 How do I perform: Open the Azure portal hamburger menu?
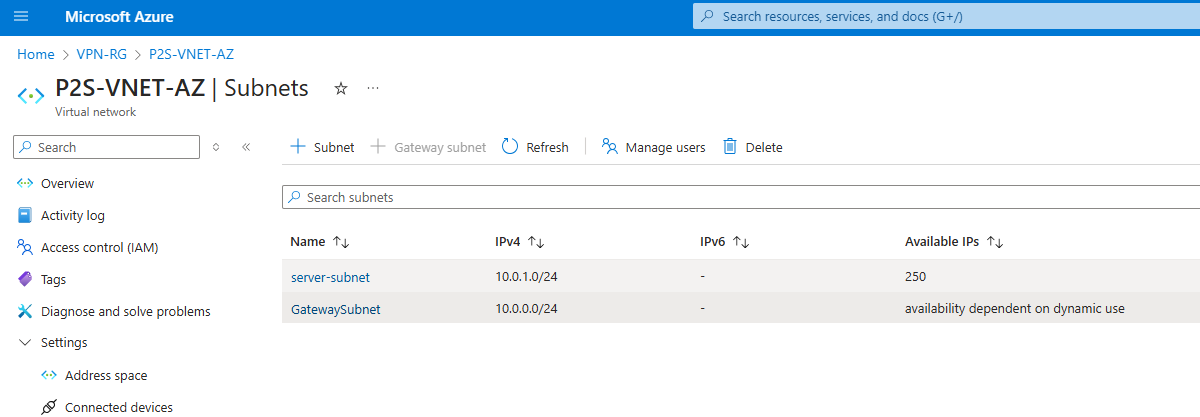22,17
